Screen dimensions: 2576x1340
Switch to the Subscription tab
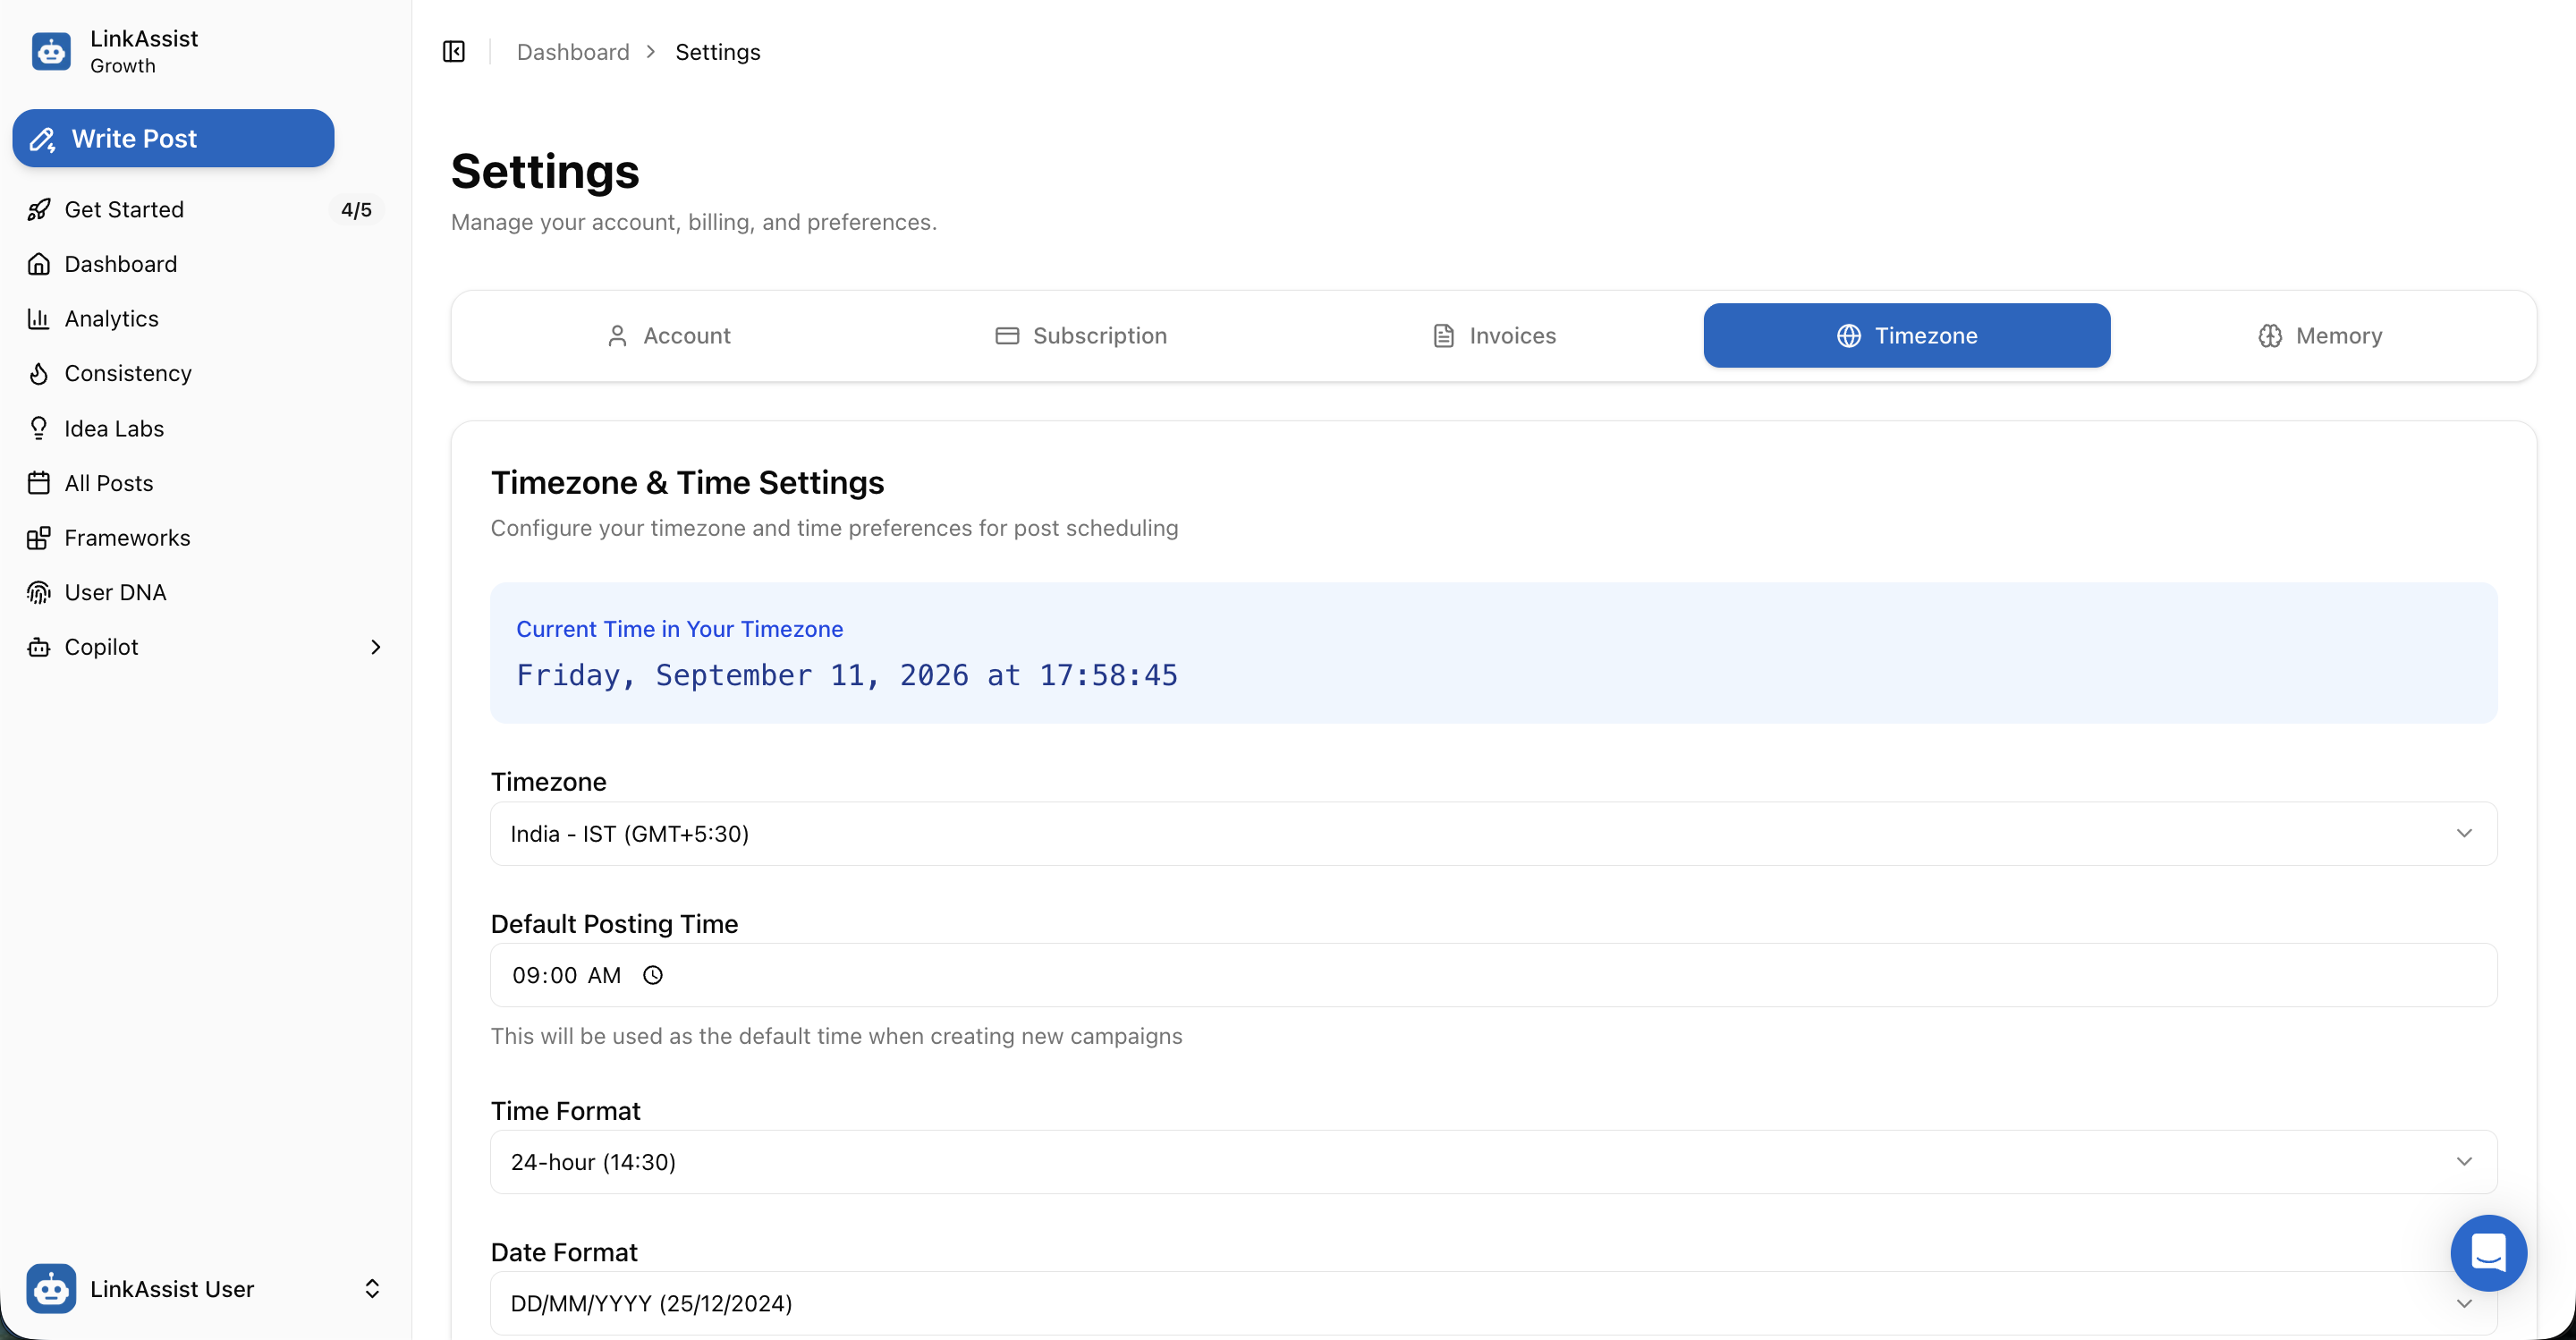(x=1081, y=336)
